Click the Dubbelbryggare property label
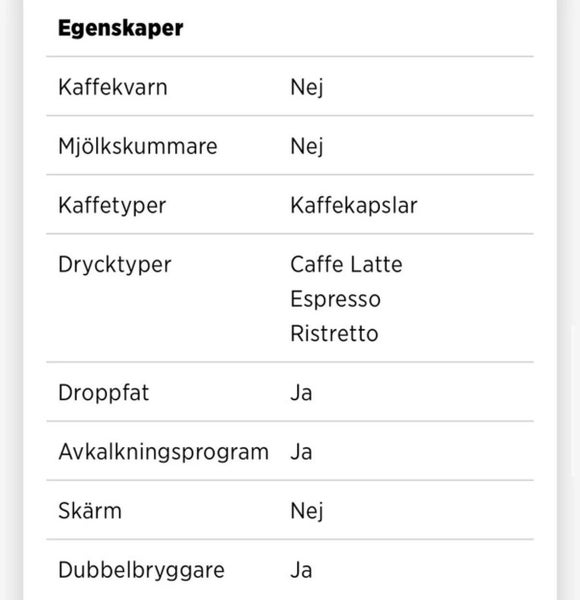The image size is (580, 600). 141,571
